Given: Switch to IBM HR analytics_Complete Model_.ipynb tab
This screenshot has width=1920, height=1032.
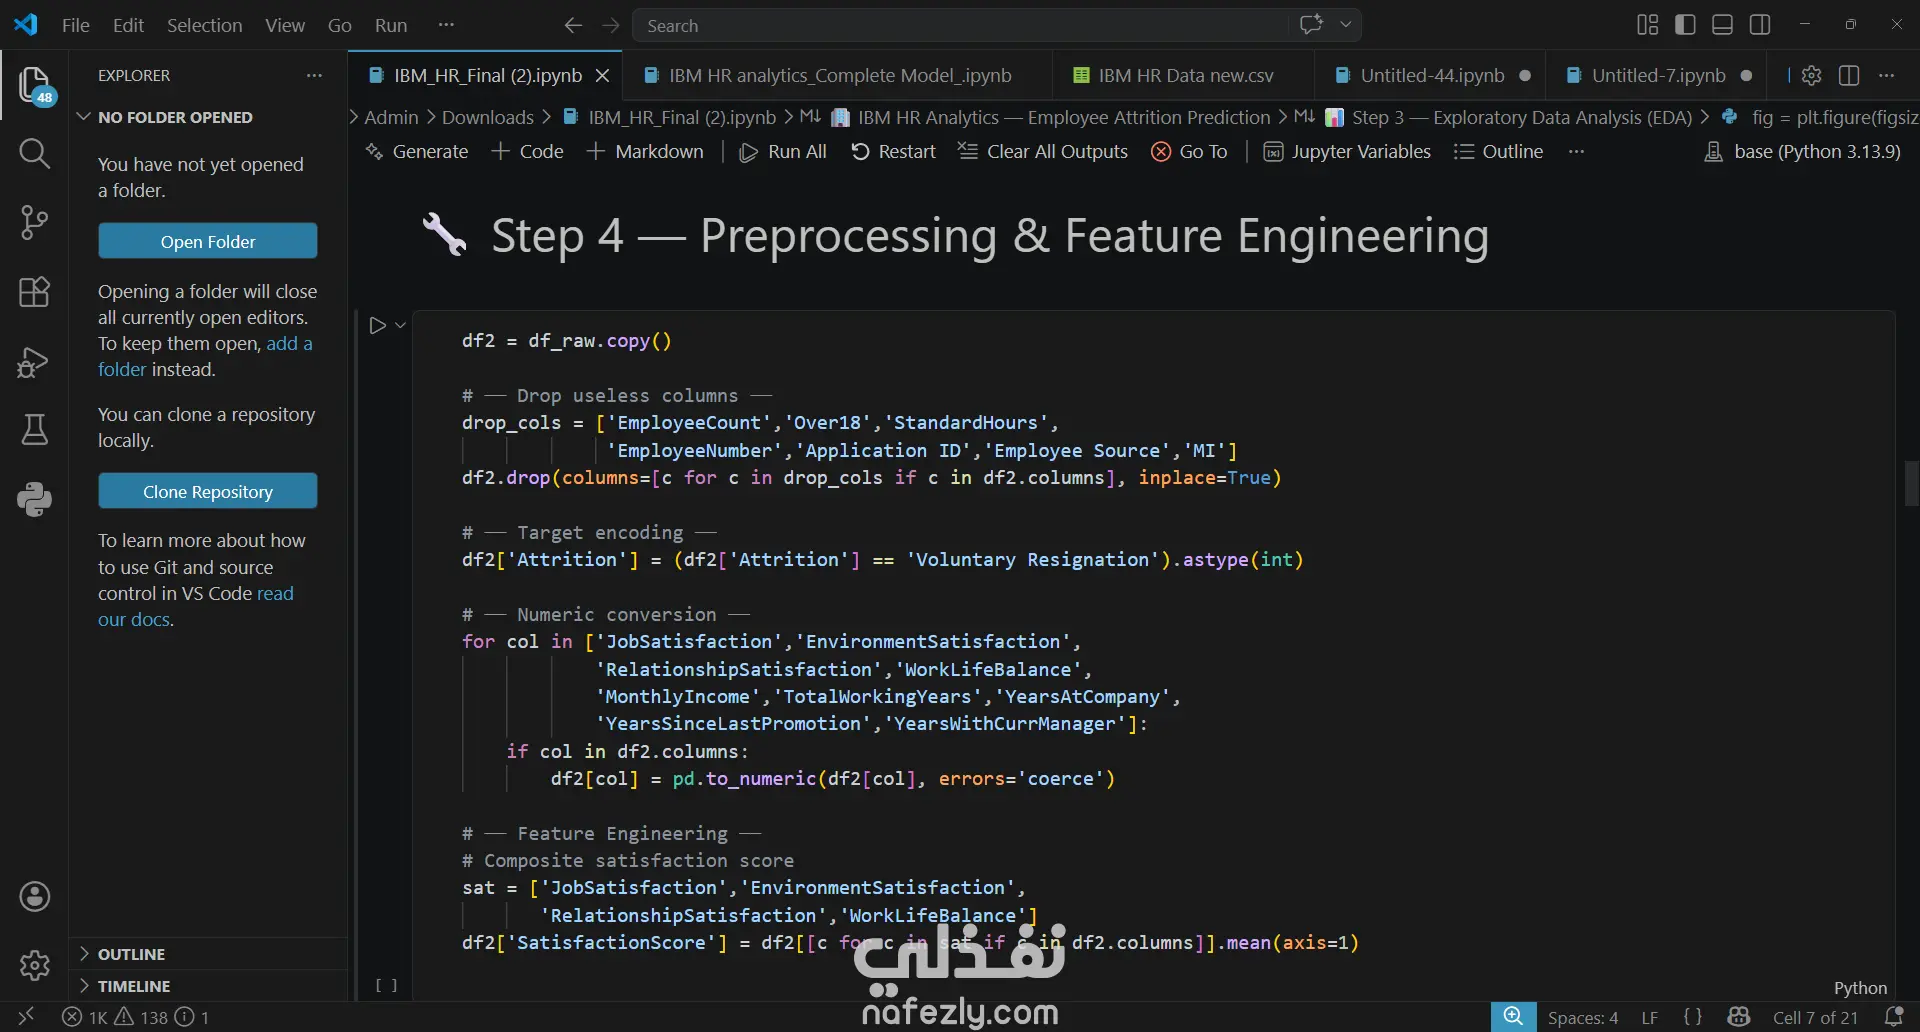Looking at the screenshot, I should (x=838, y=75).
